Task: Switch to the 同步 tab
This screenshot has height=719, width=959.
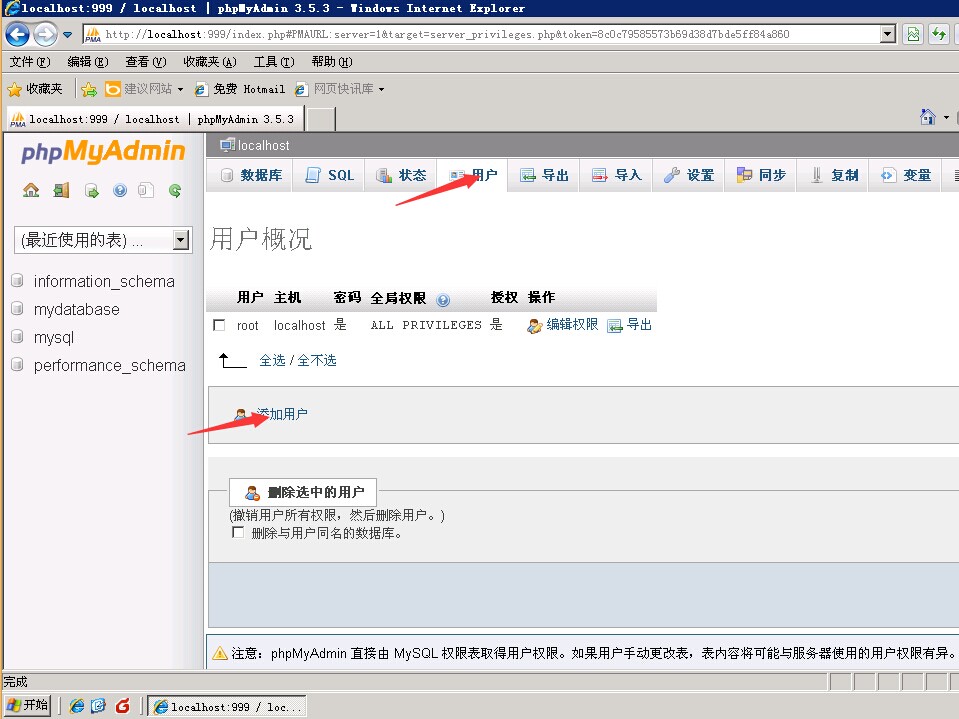Action: click(x=761, y=175)
